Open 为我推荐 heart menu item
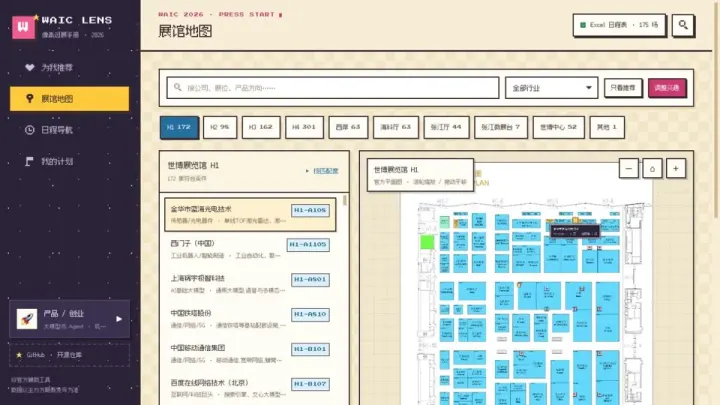The width and height of the screenshot is (720, 405). pyautogui.click(x=69, y=68)
